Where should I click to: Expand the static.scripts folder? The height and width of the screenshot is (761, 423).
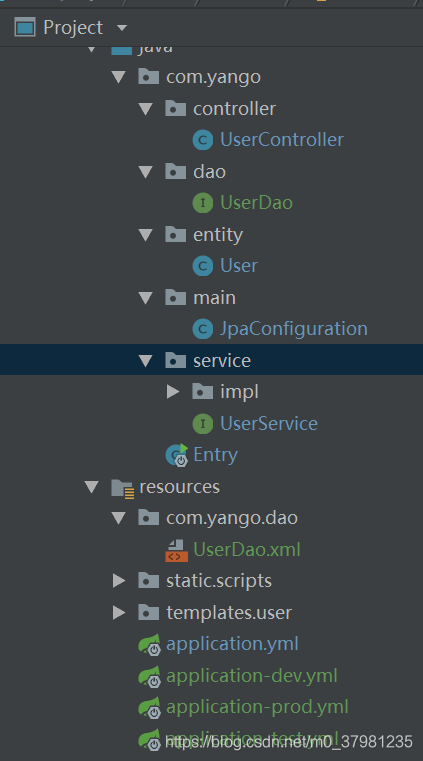pyautogui.click(x=119, y=580)
